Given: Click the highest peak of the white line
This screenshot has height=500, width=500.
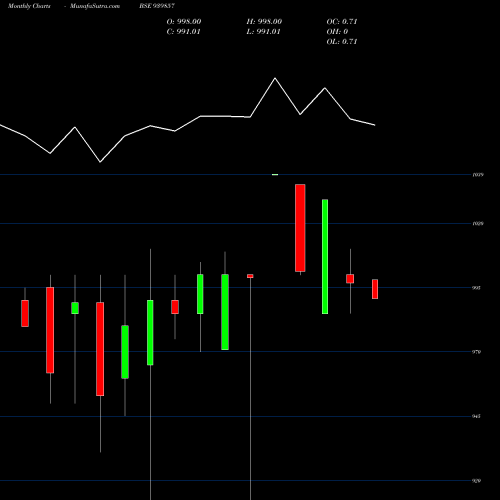Looking at the screenshot, I should (x=275, y=78).
